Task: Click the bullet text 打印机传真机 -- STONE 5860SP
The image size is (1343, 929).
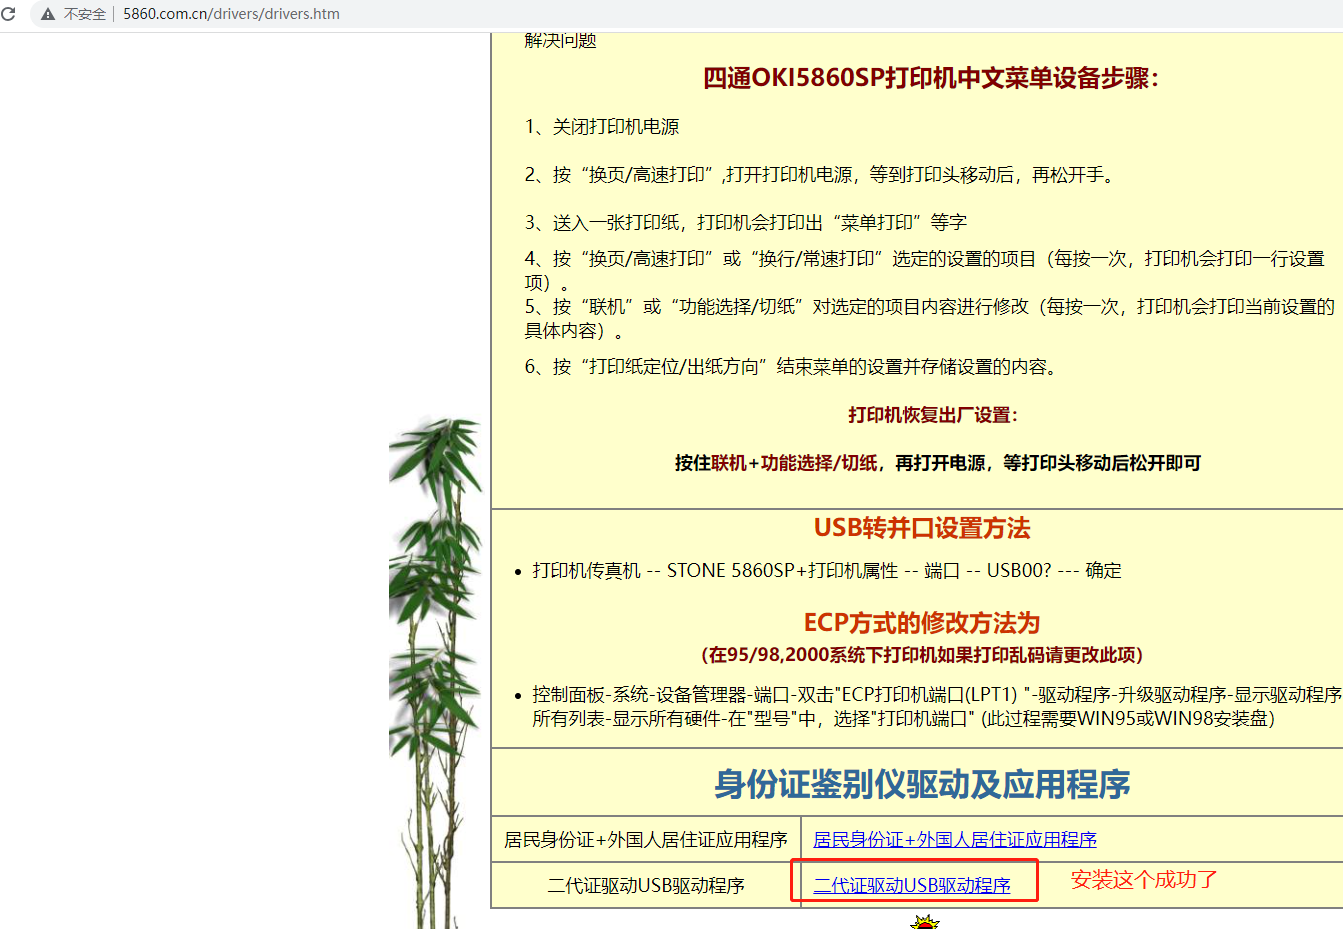Action: pos(827,571)
